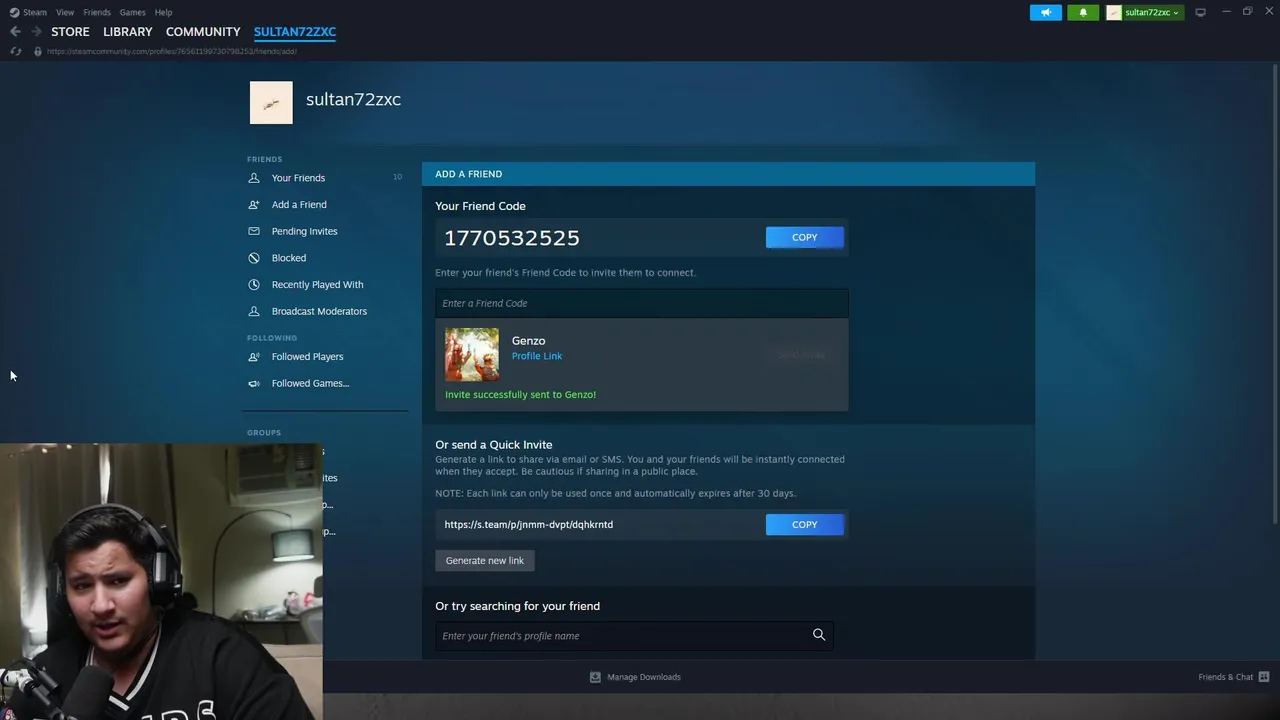Click the monitor Big Picture mode icon

coord(1200,12)
